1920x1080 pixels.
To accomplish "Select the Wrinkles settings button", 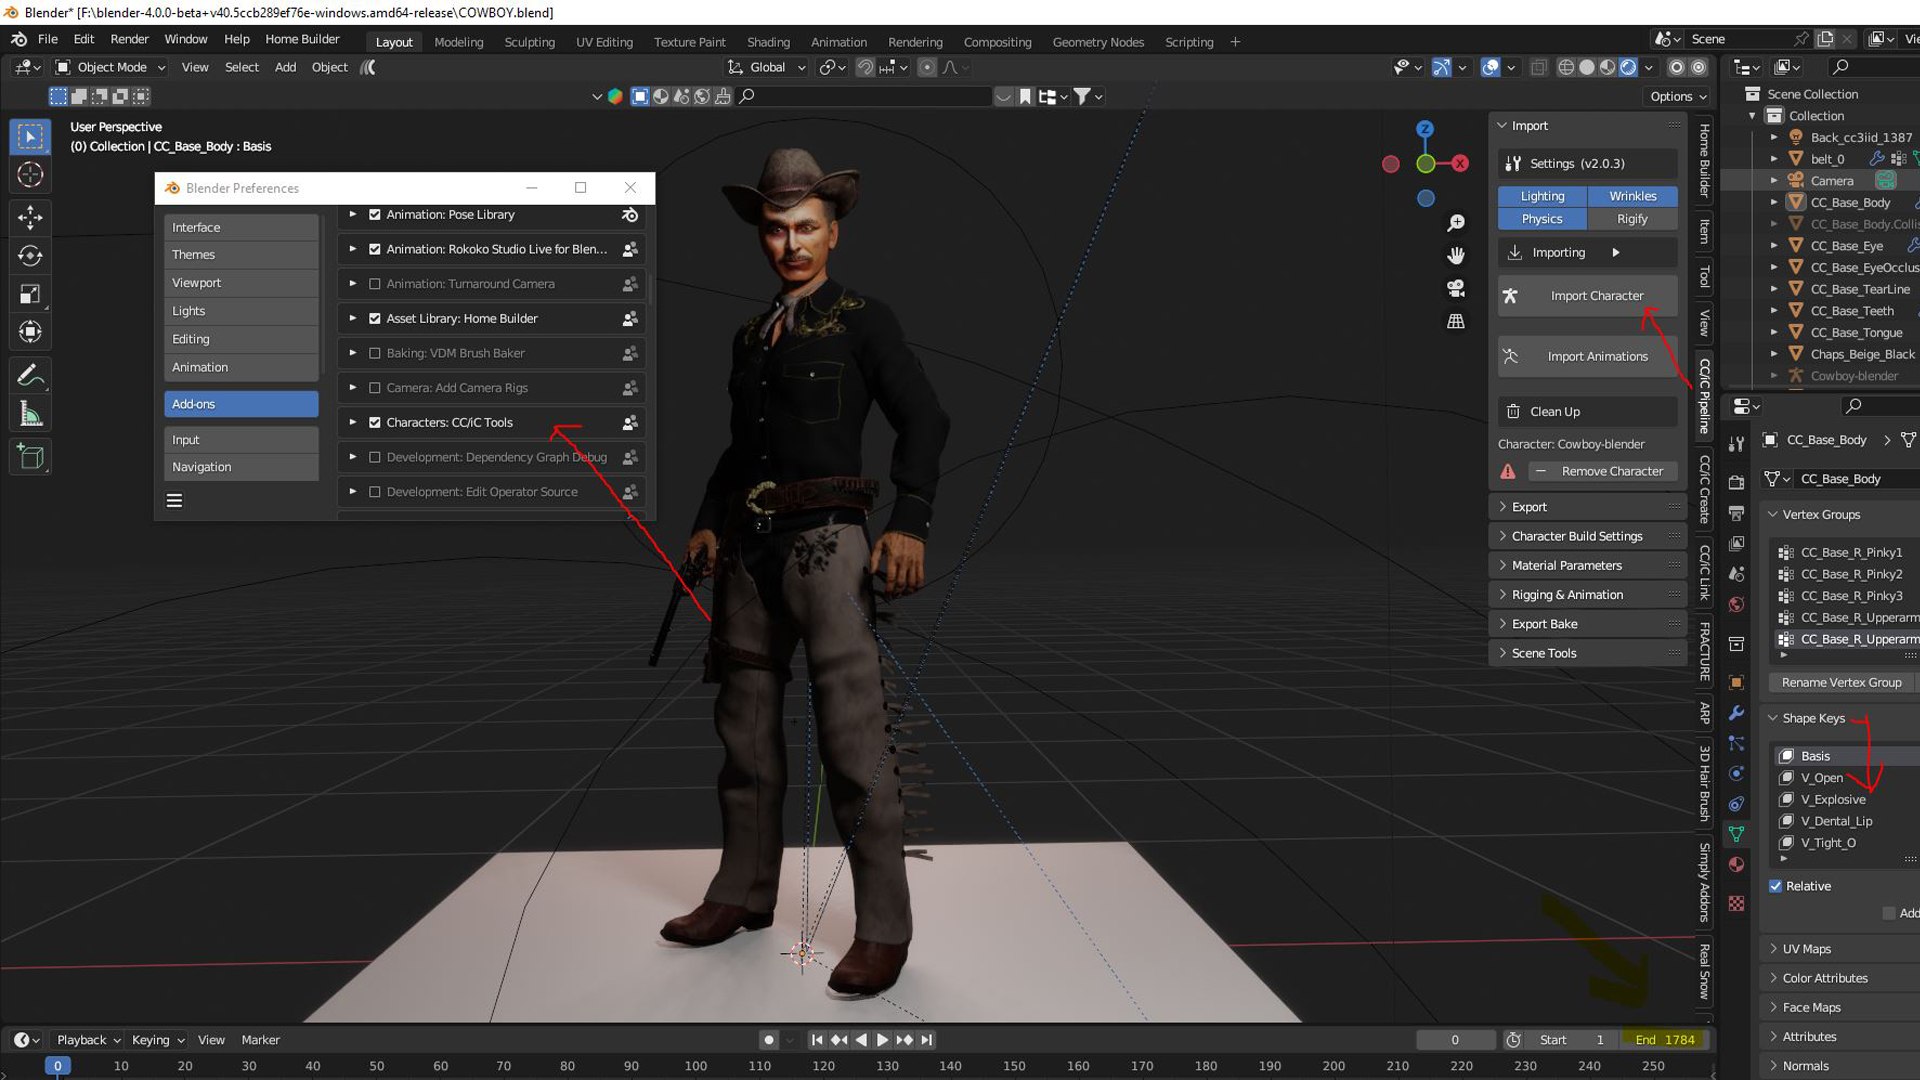I will [x=1632, y=197].
